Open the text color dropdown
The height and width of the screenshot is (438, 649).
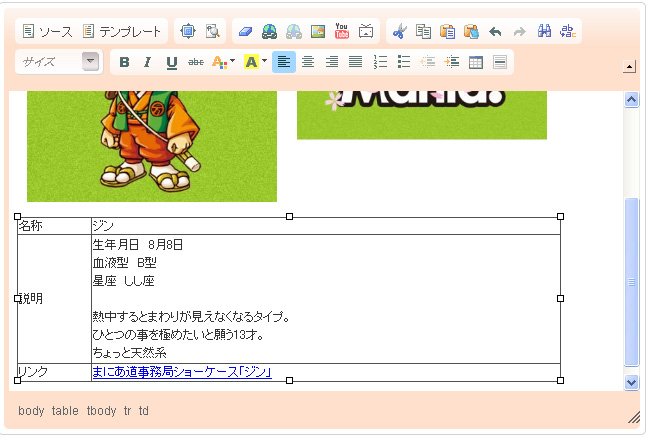(x=224, y=62)
